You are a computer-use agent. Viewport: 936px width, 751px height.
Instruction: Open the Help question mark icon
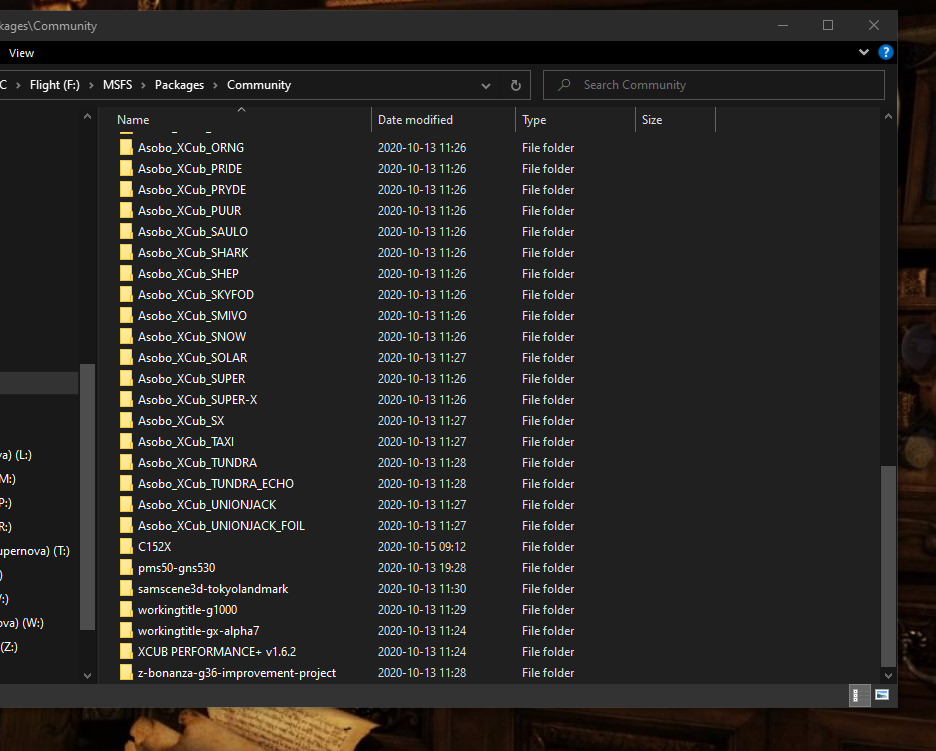point(885,53)
